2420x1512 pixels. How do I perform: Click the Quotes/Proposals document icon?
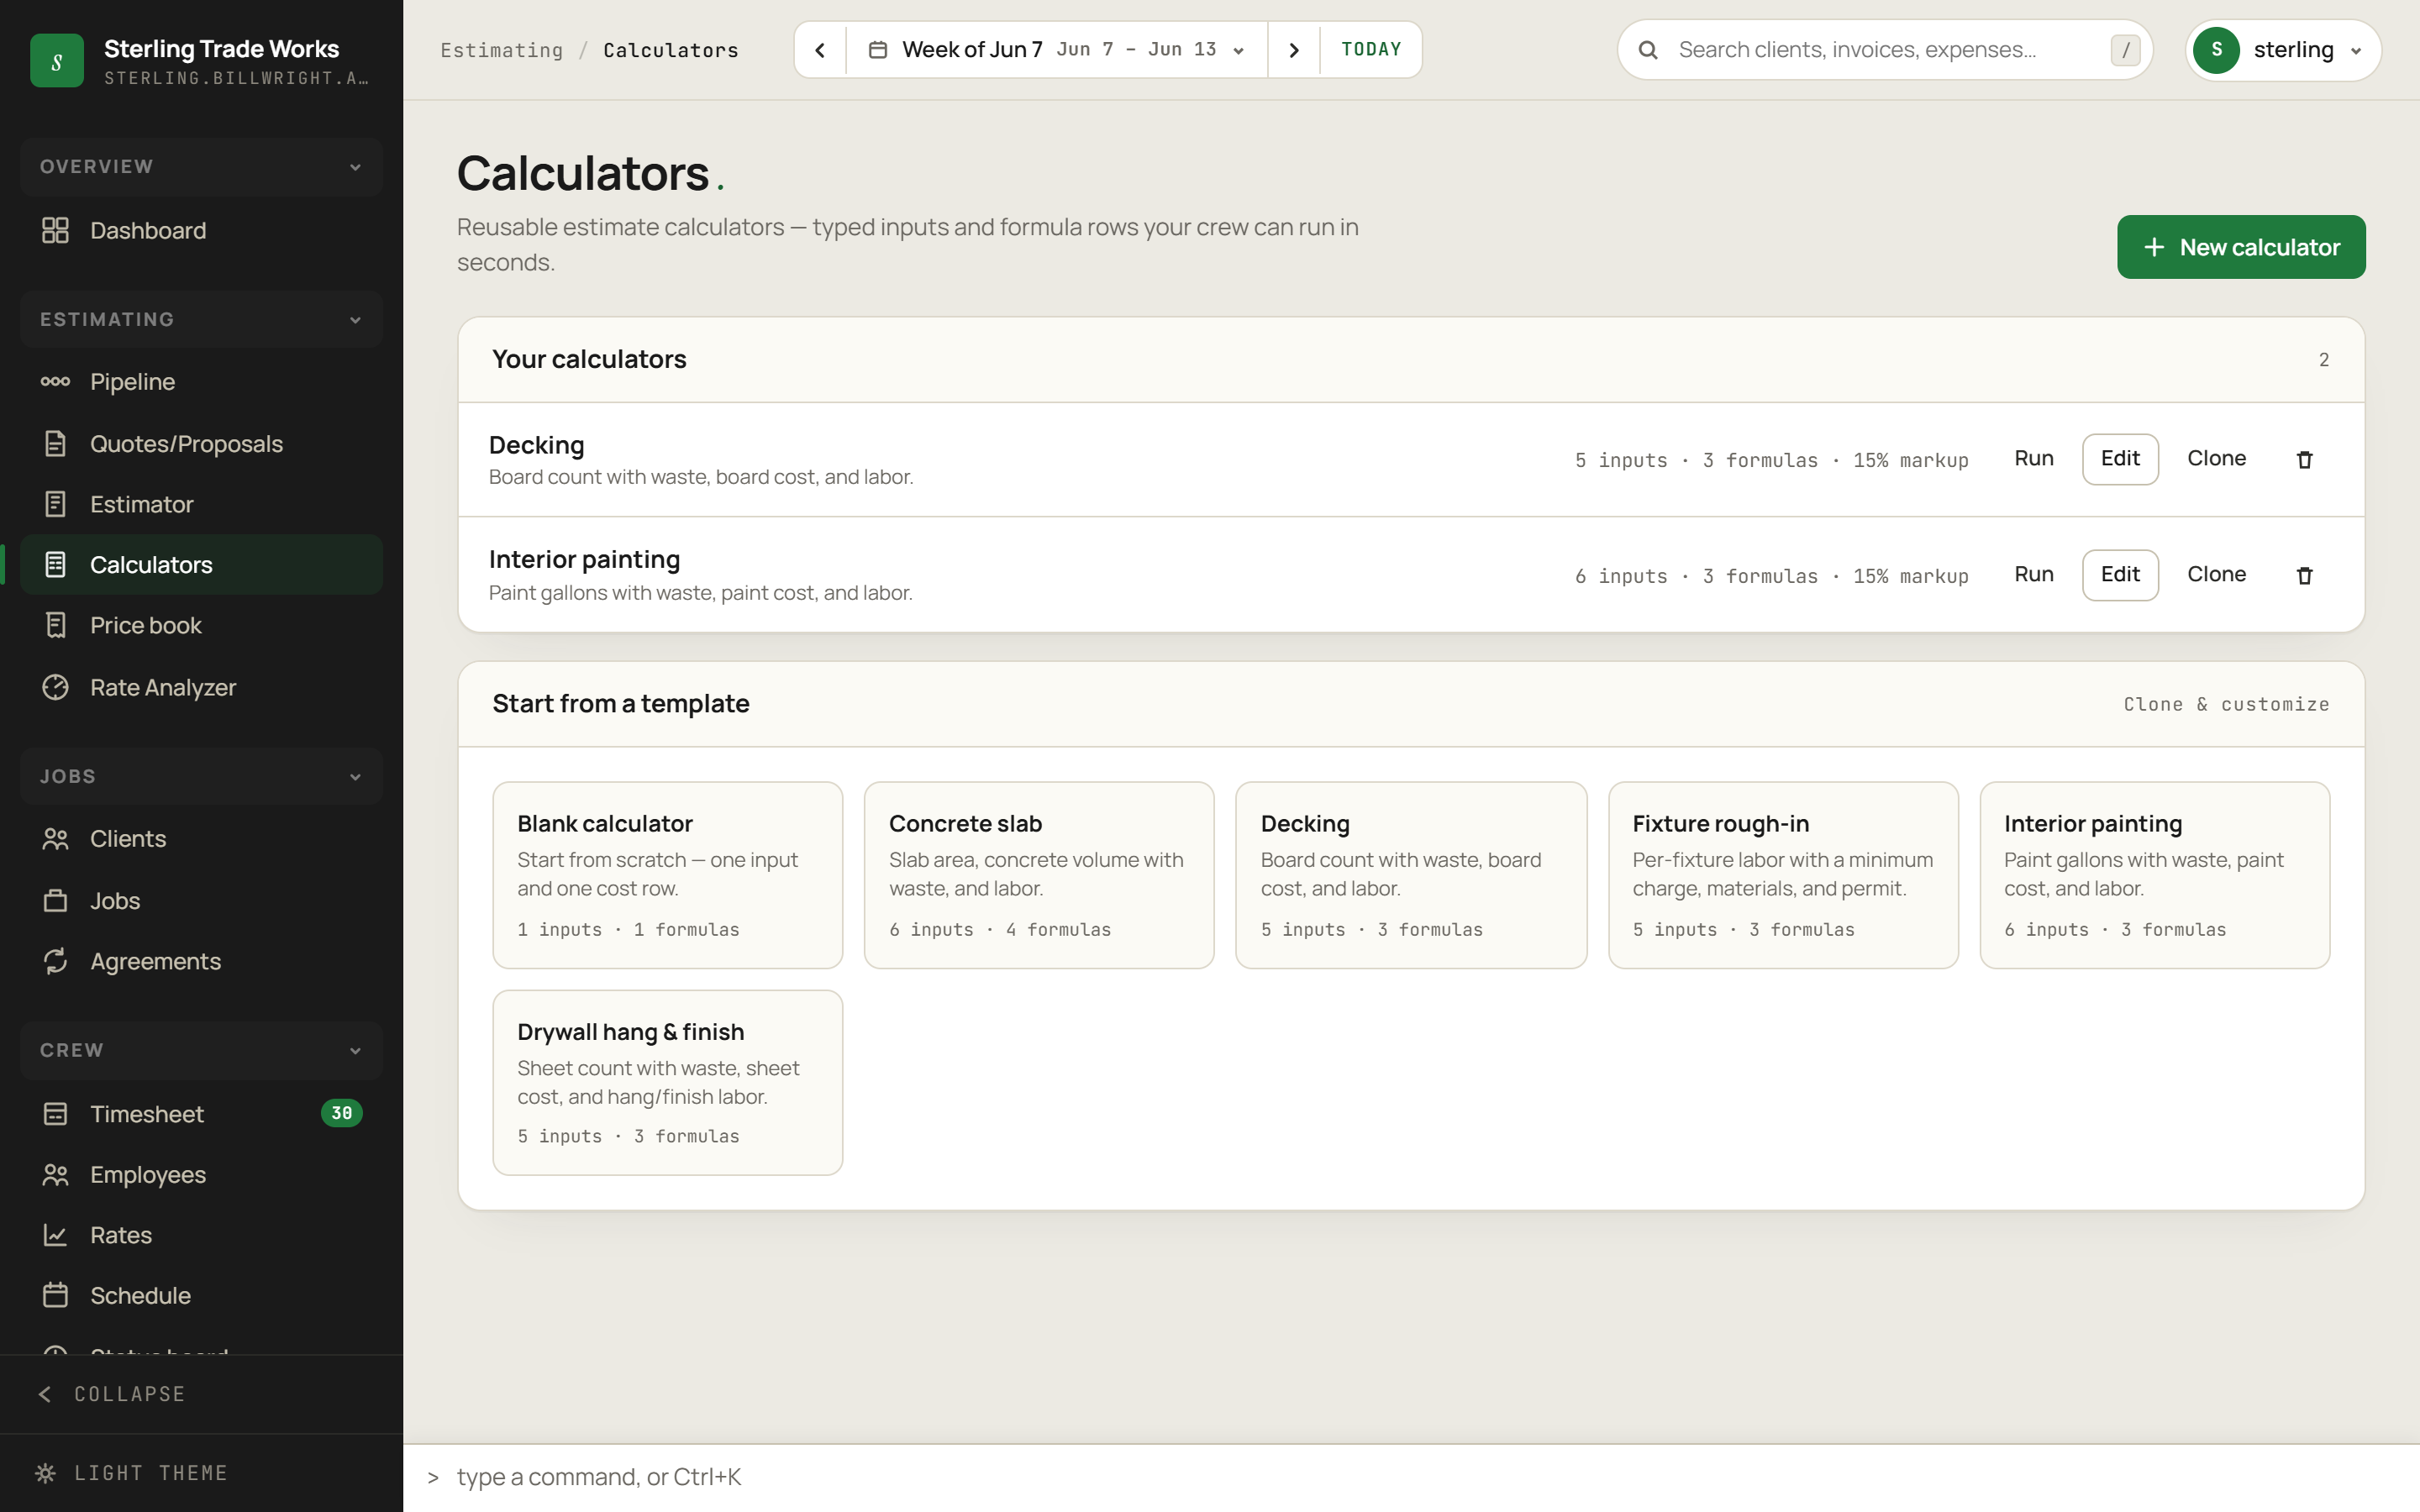[x=55, y=444]
